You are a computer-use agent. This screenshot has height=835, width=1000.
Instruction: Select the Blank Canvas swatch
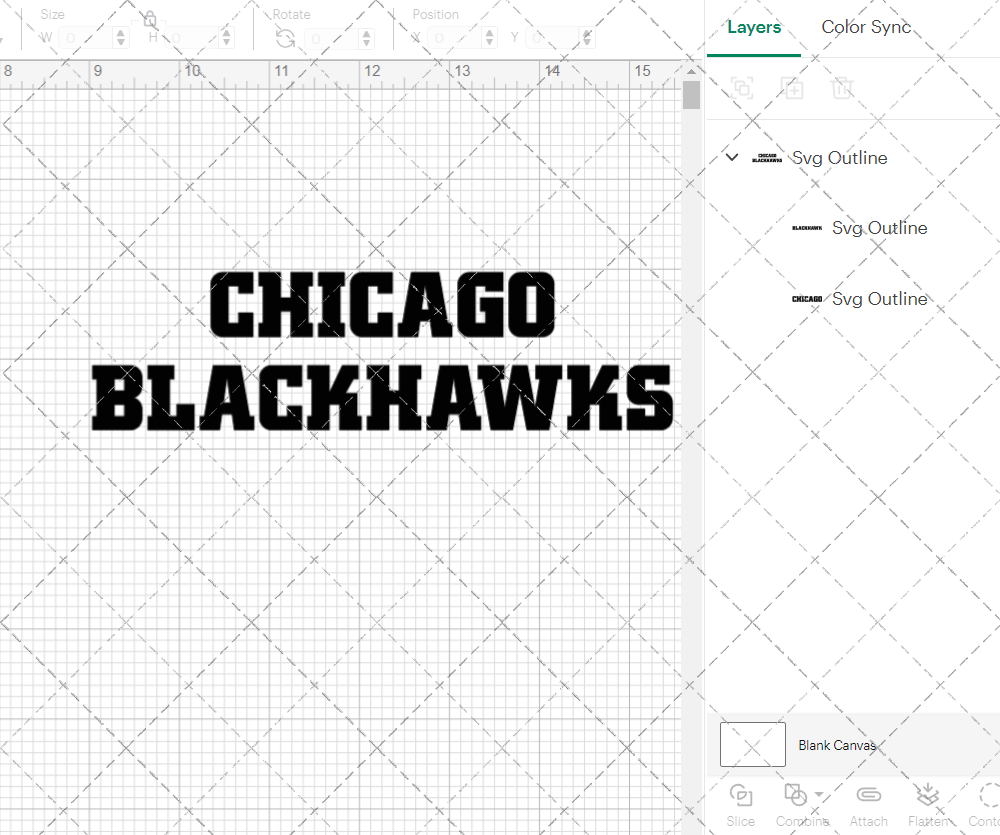(753, 744)
